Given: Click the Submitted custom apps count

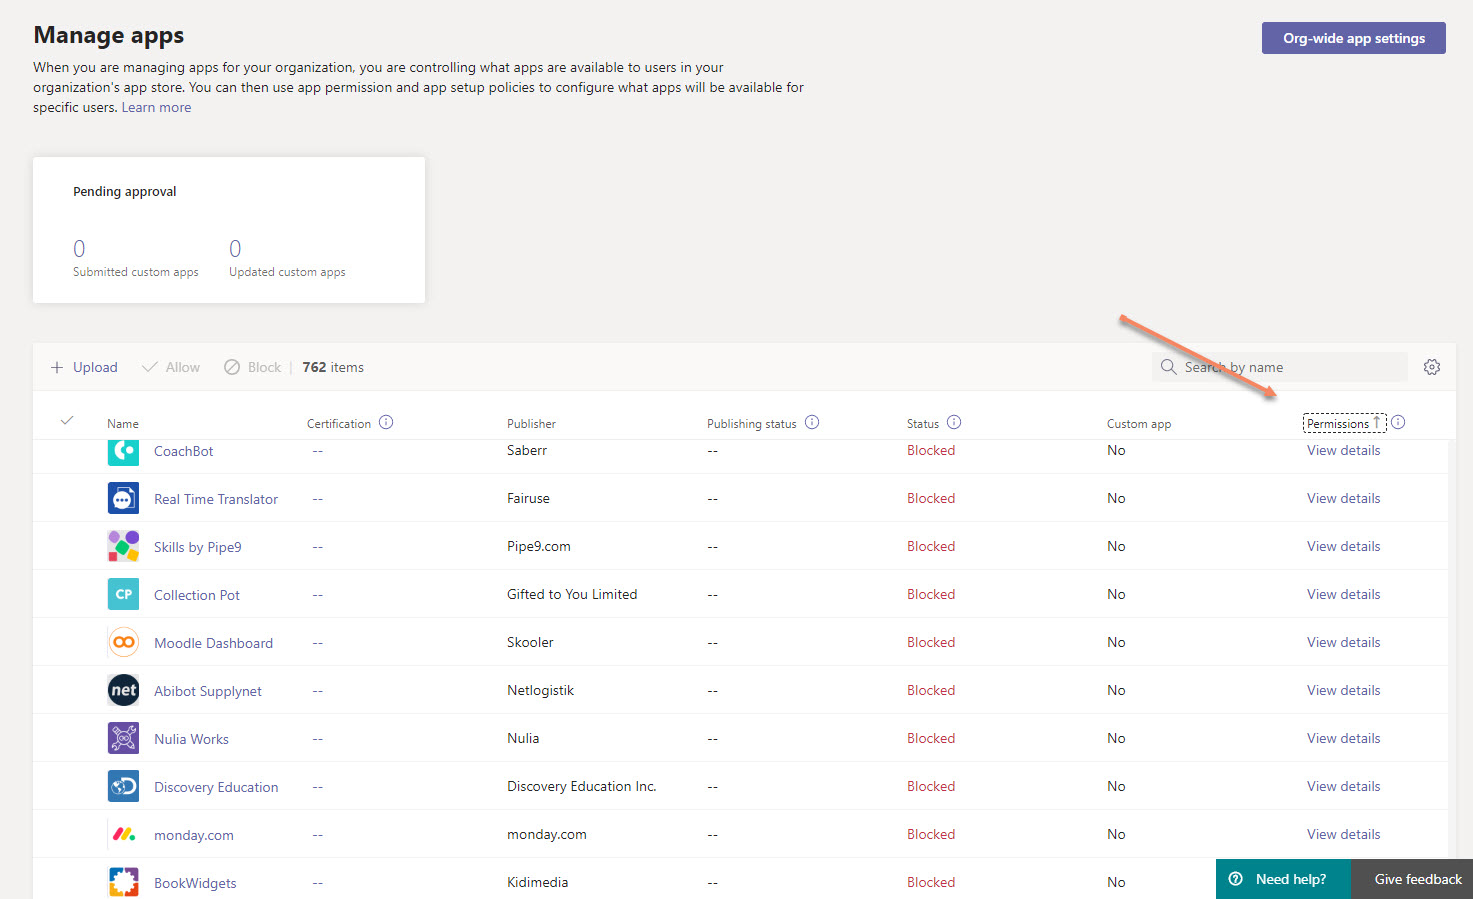Looking at the screenshot, I should [x=79, y=248].
